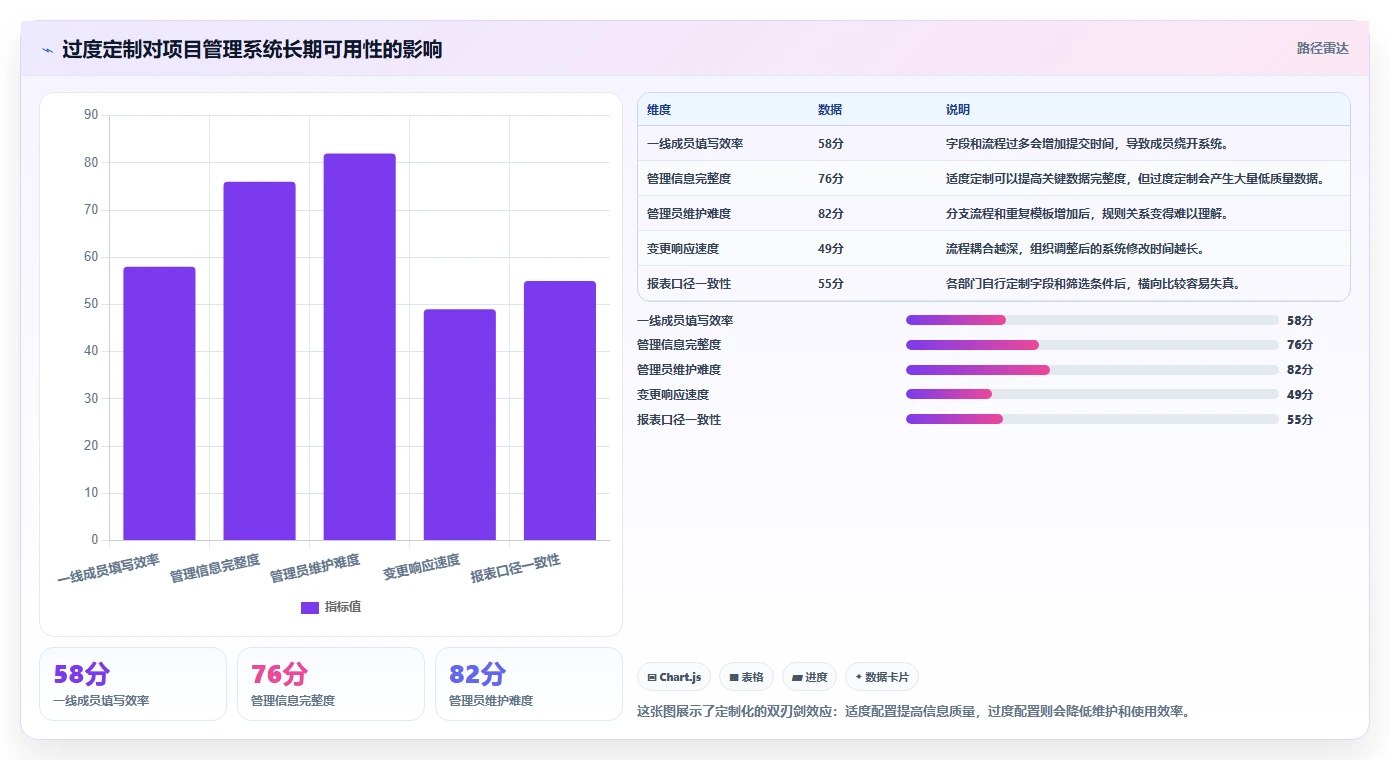Image resolution: width=1390 pixels, height=760 pixels.
Task: Click the 报表口径一致性 progress bar
Action: 1092,419
